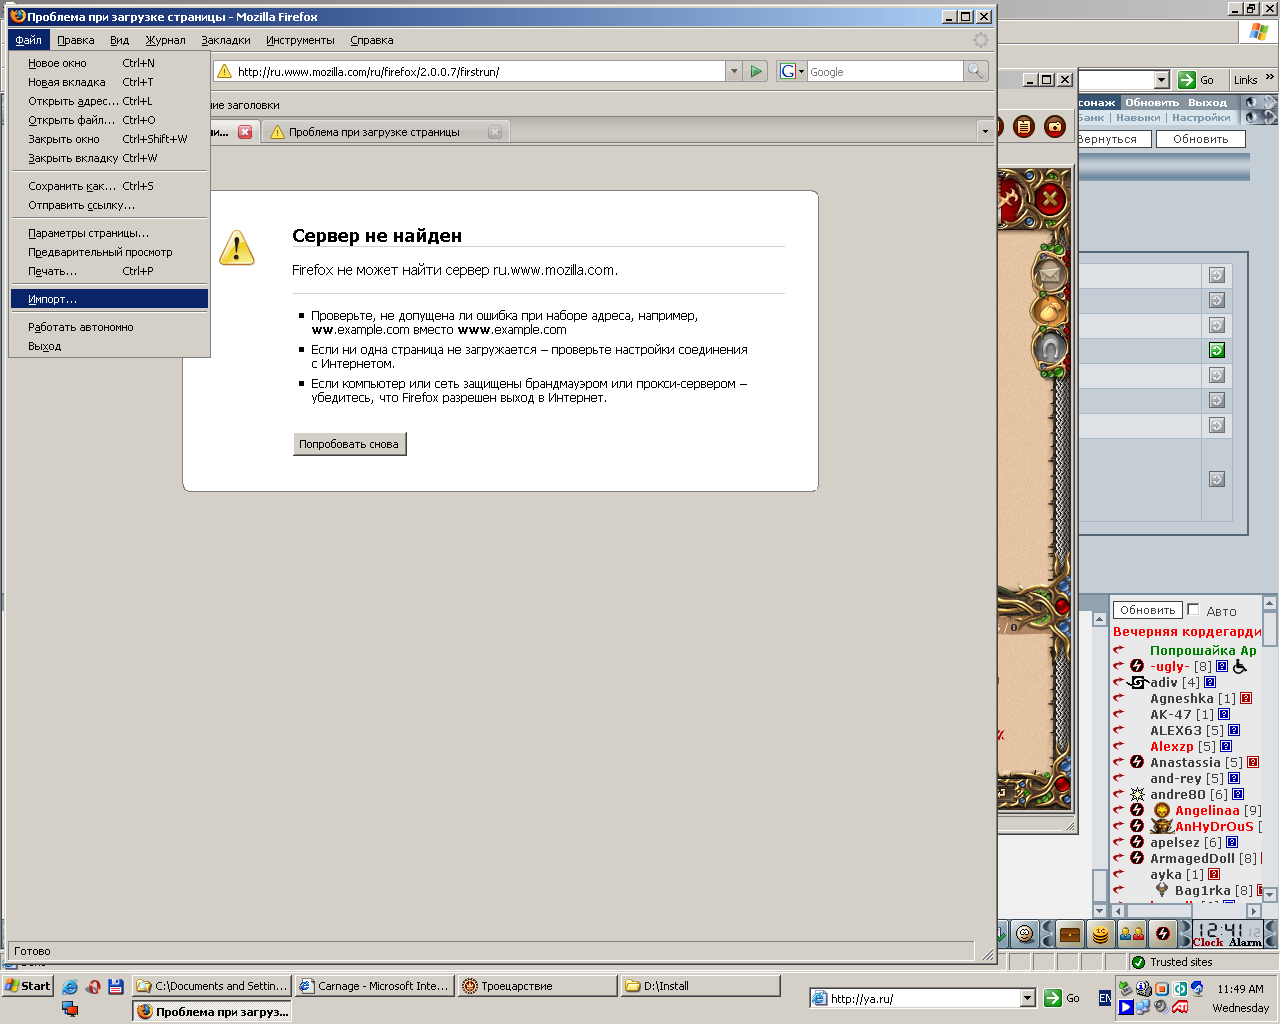Click the 'Попробовать снова' button
Viewport: 1280px width, 1024px height.
(349, 444)
